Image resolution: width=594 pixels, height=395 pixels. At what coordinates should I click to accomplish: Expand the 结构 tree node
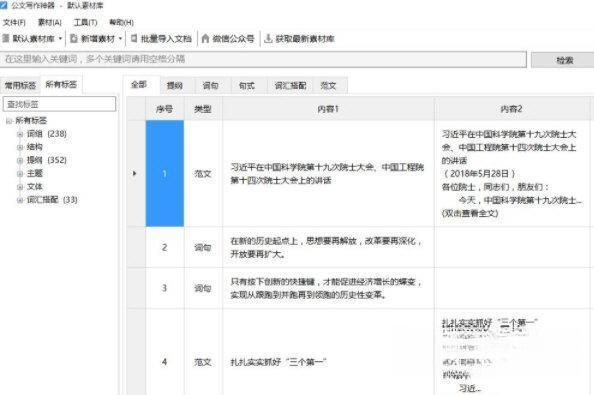coord(20,147)
